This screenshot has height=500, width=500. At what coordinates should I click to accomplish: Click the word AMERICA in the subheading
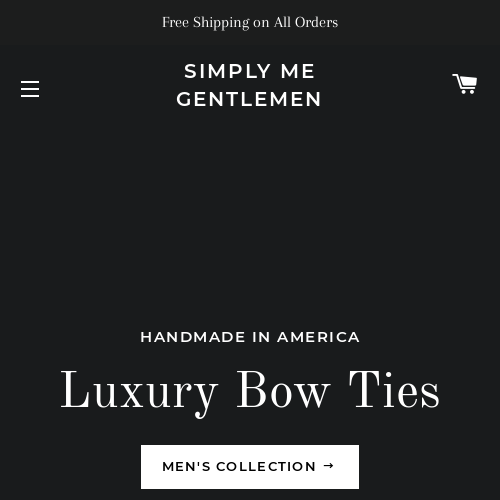click(318, 337)
